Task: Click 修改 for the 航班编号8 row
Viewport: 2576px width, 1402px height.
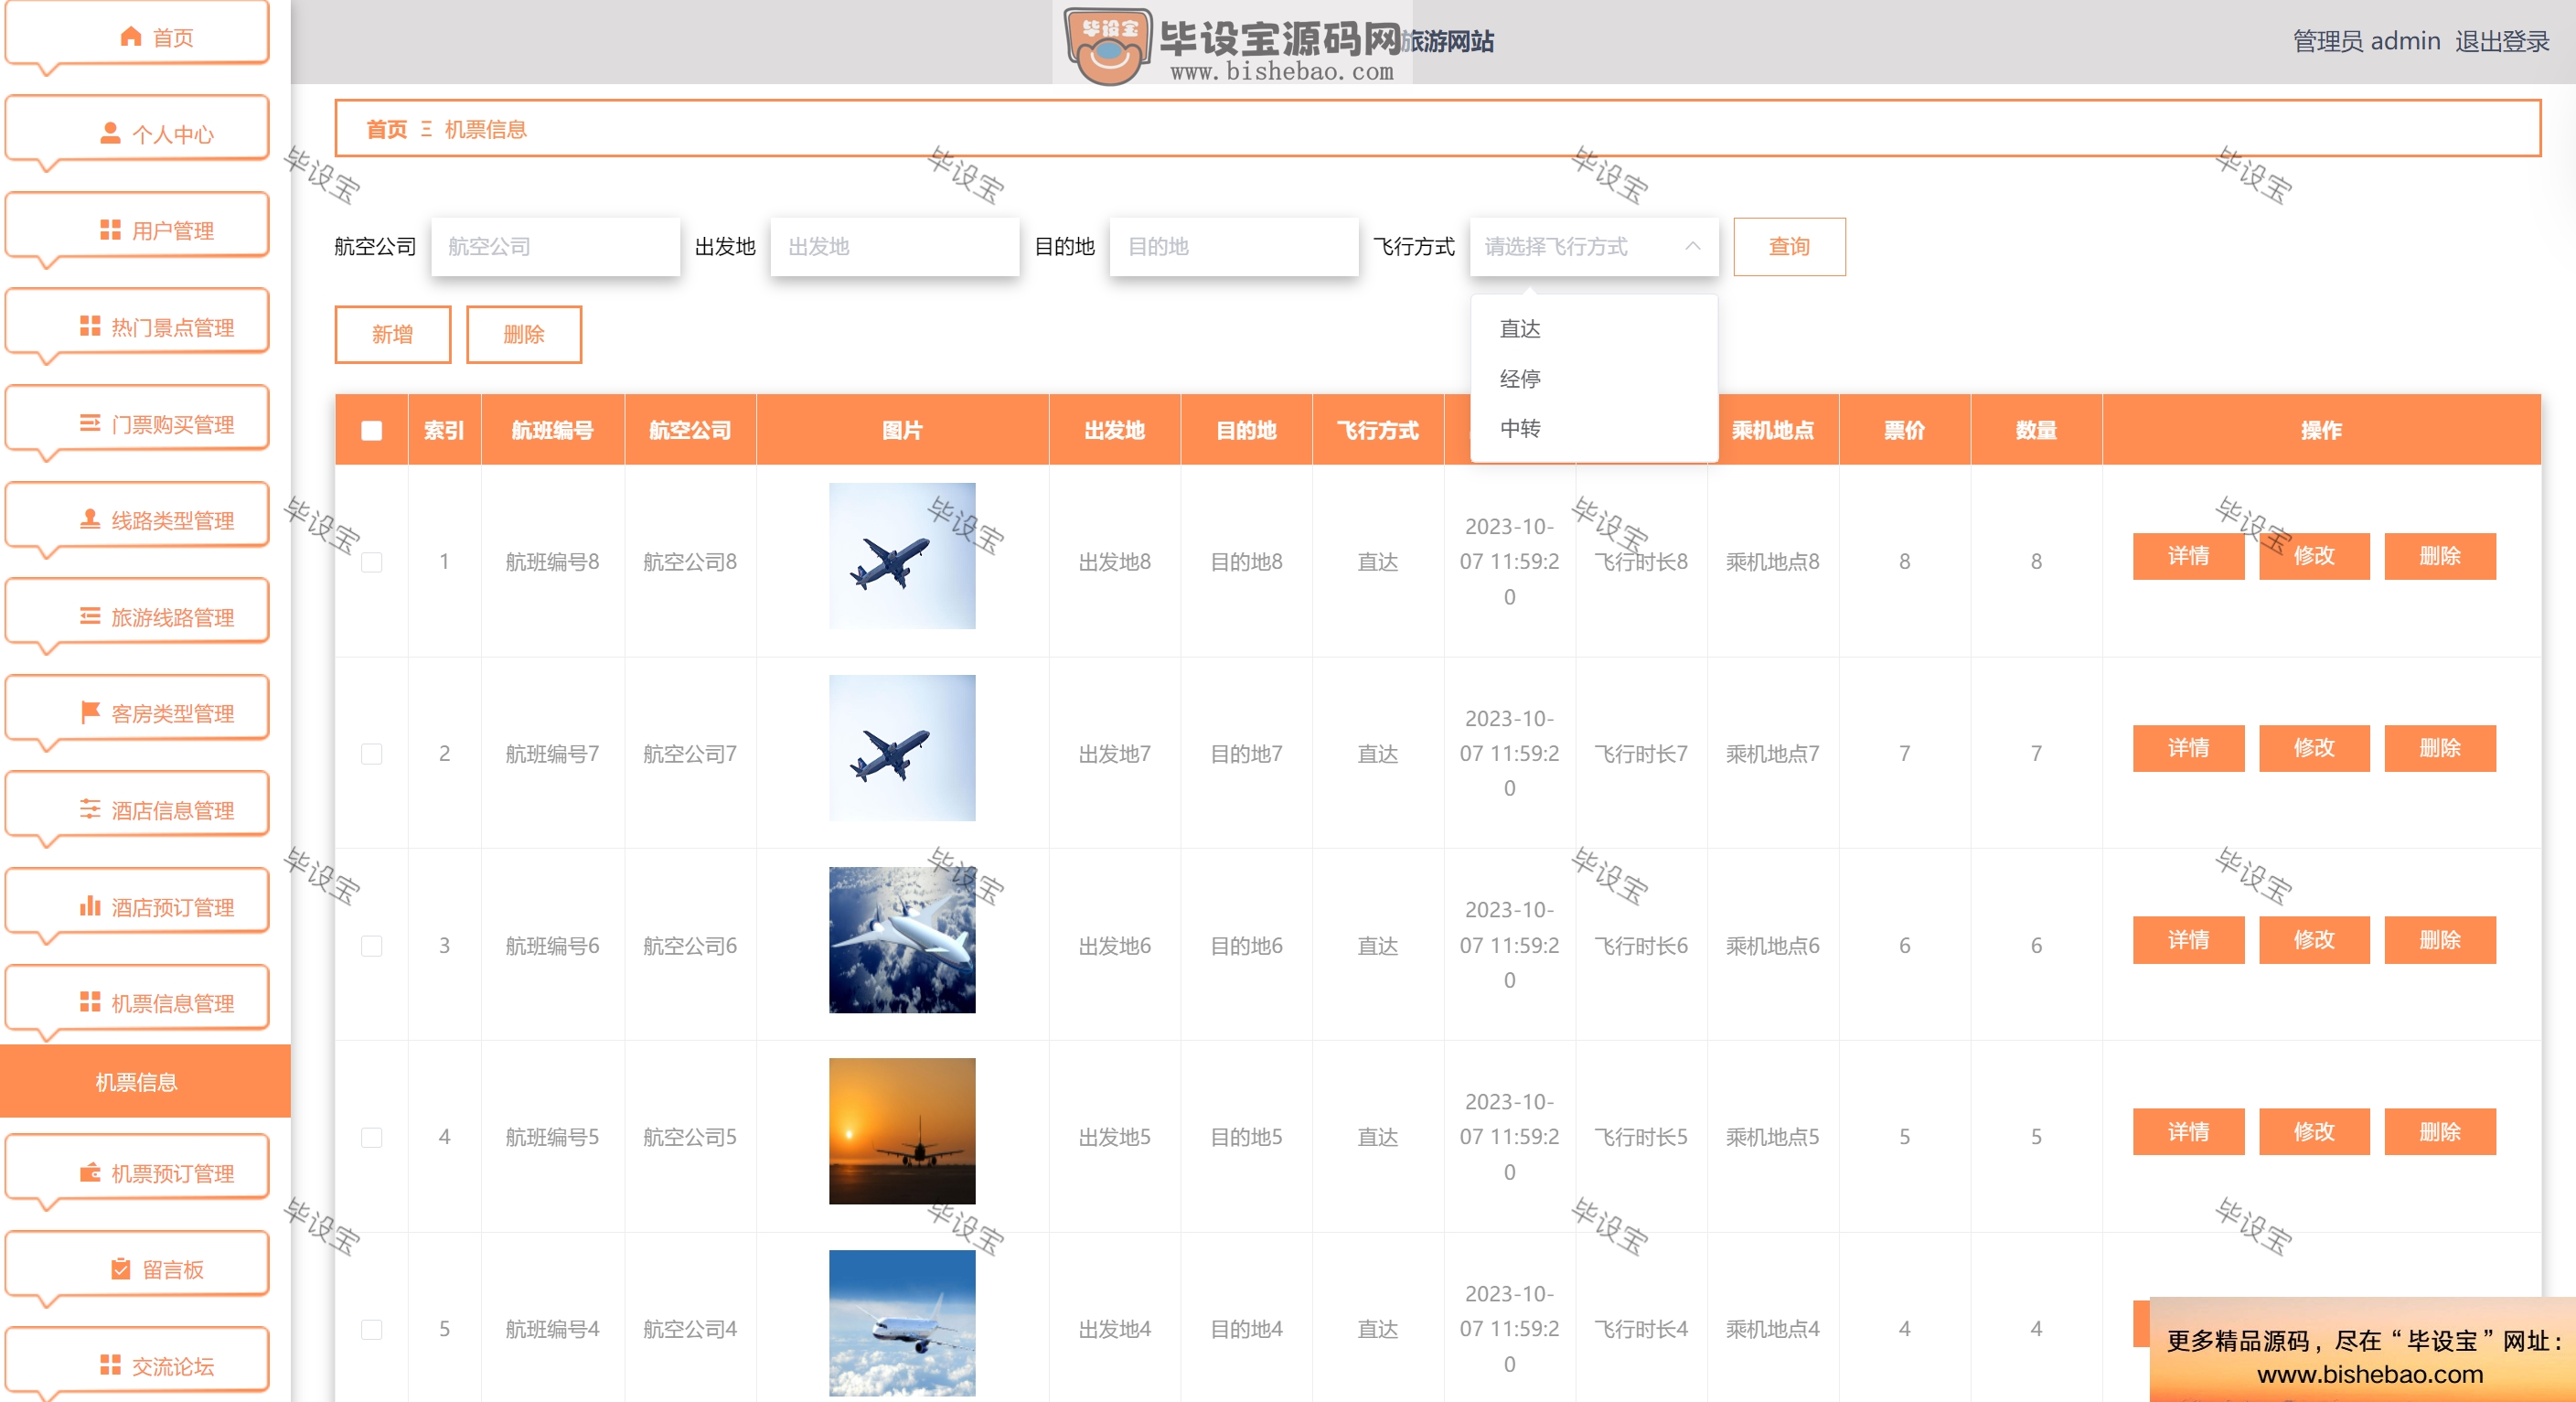Action: click(2314, 556)
